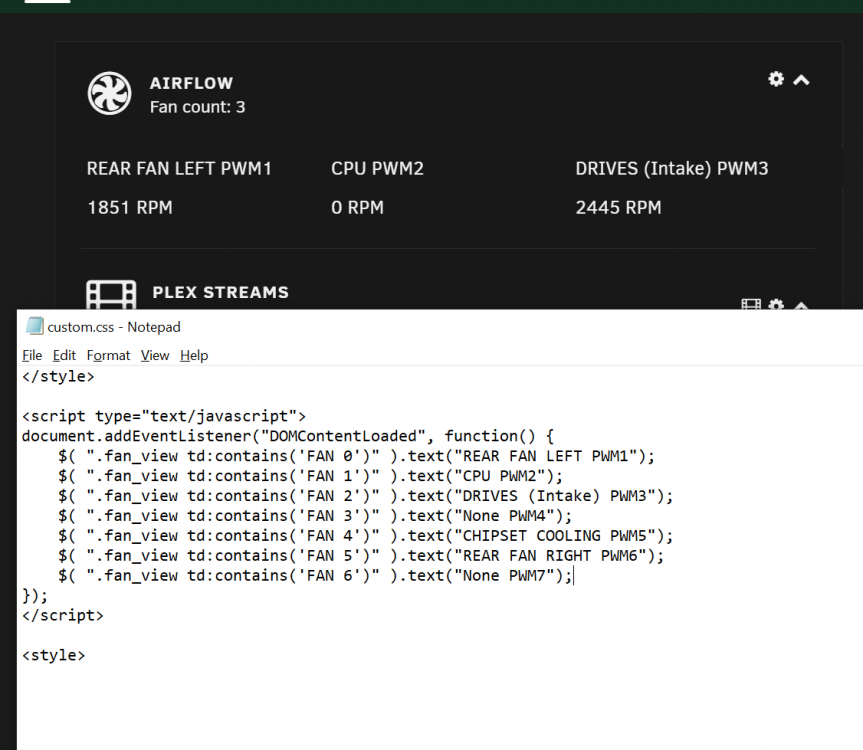Place cursor on the script type="text/javascript" line
The width and height of the screenshot is (863, 750).
[x=164, y=416]
